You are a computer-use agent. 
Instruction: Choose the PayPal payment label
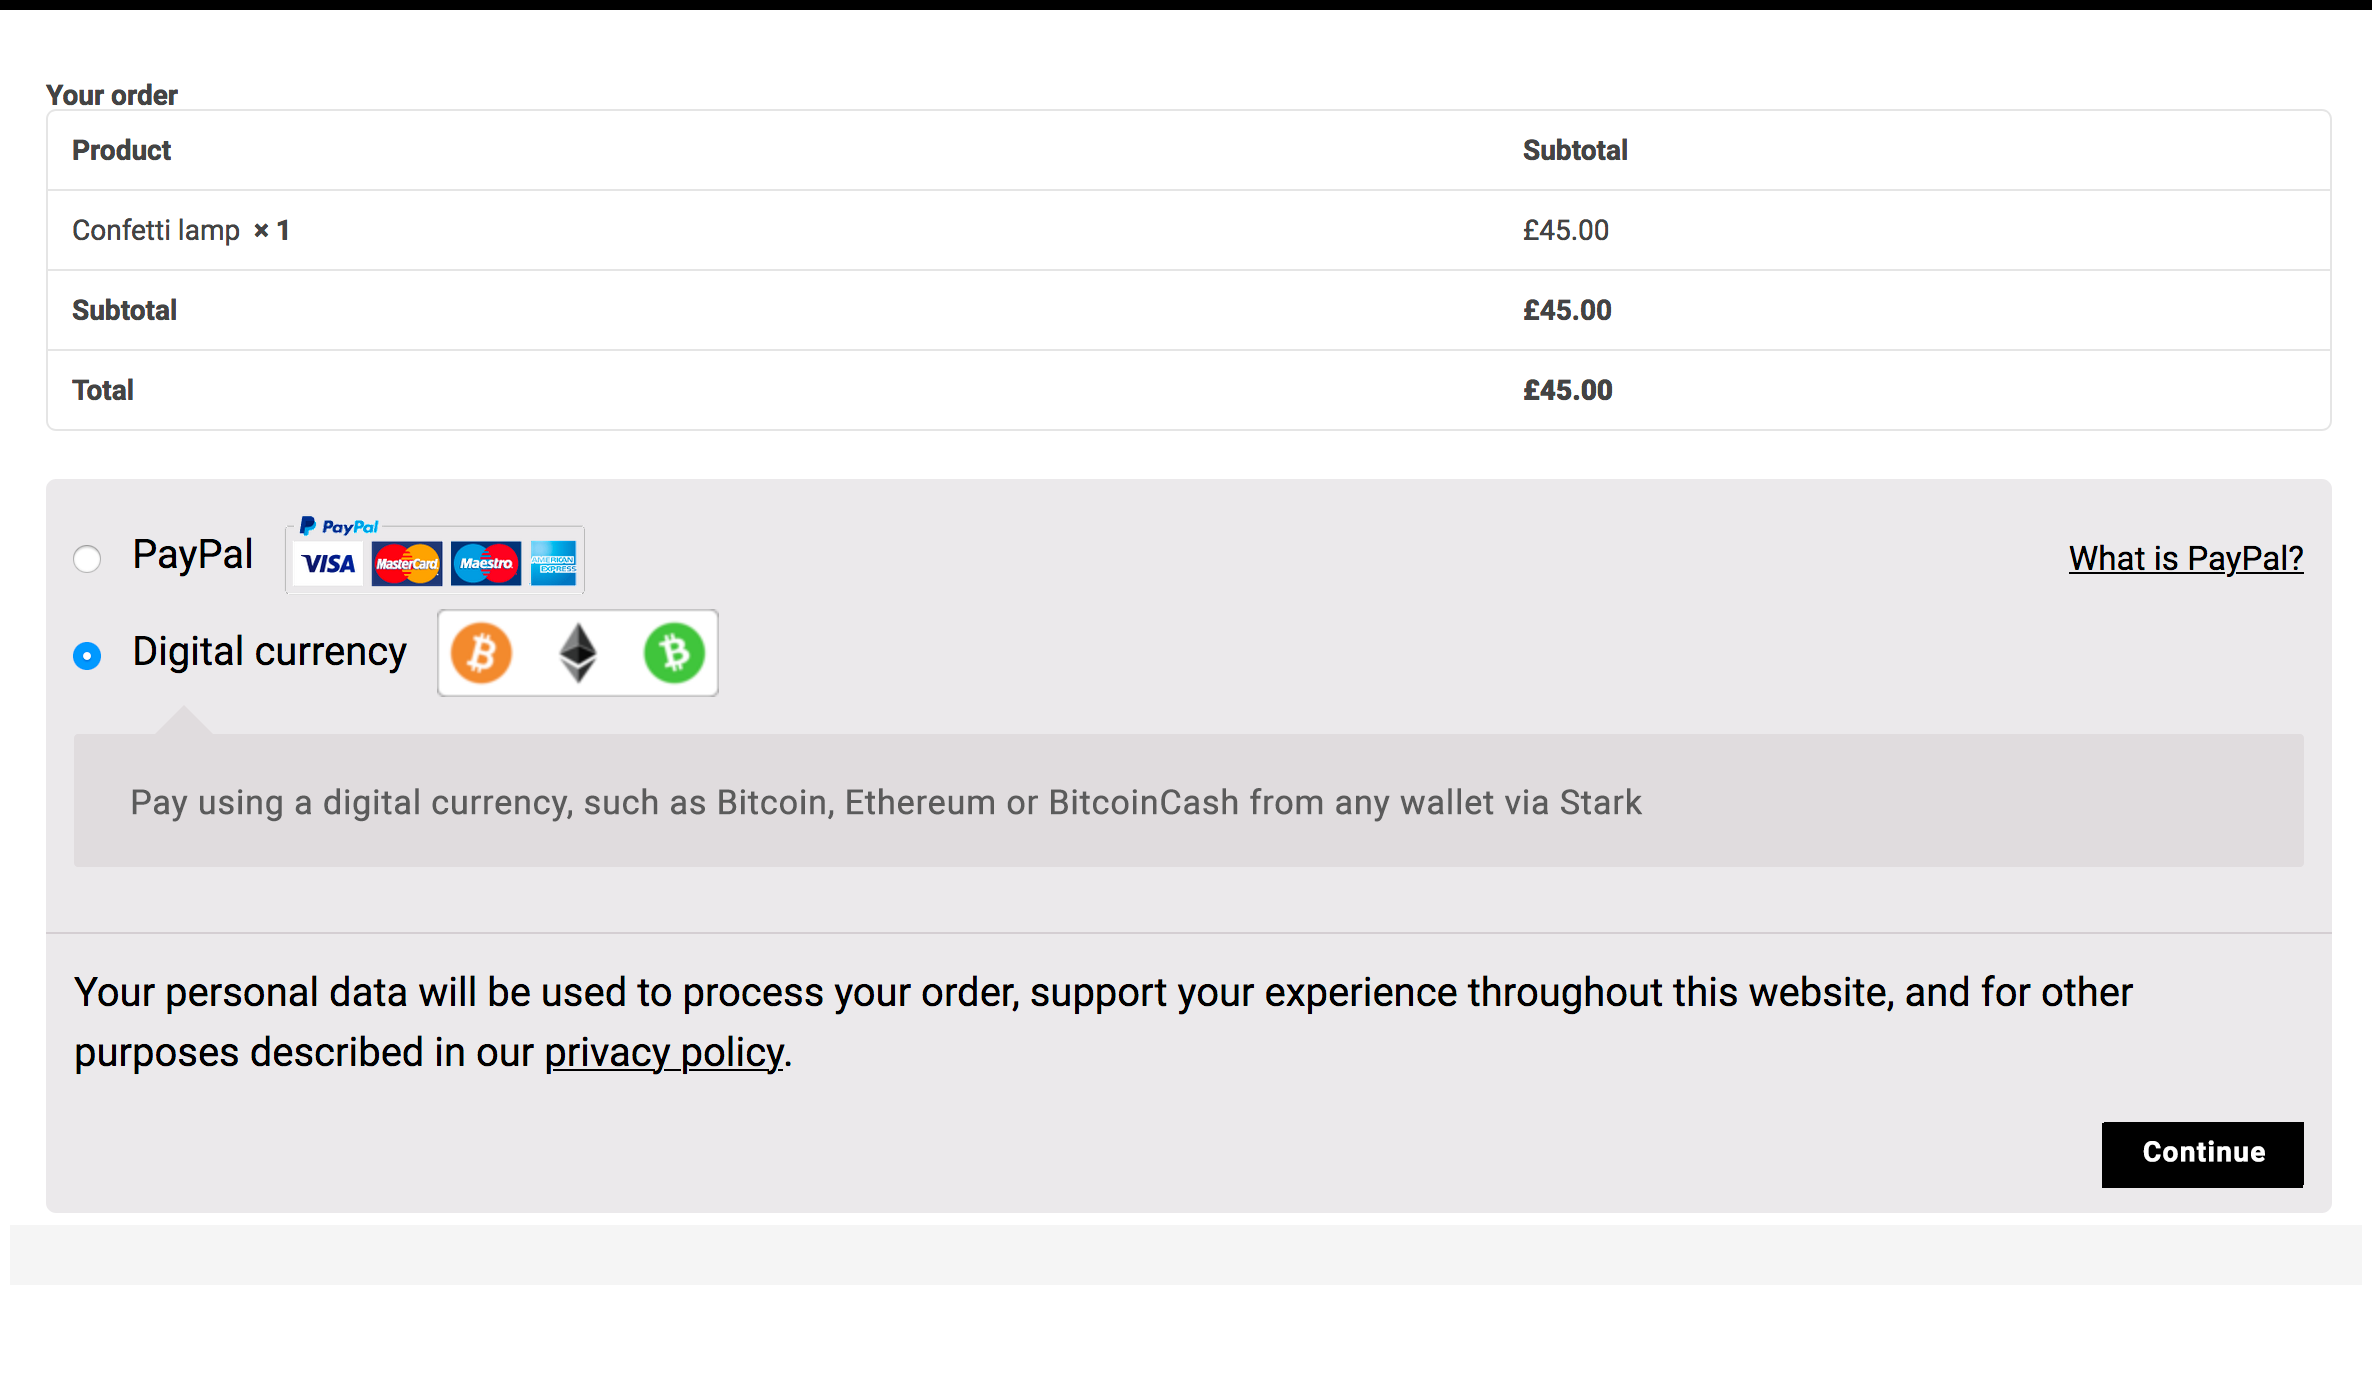(193, 555)
